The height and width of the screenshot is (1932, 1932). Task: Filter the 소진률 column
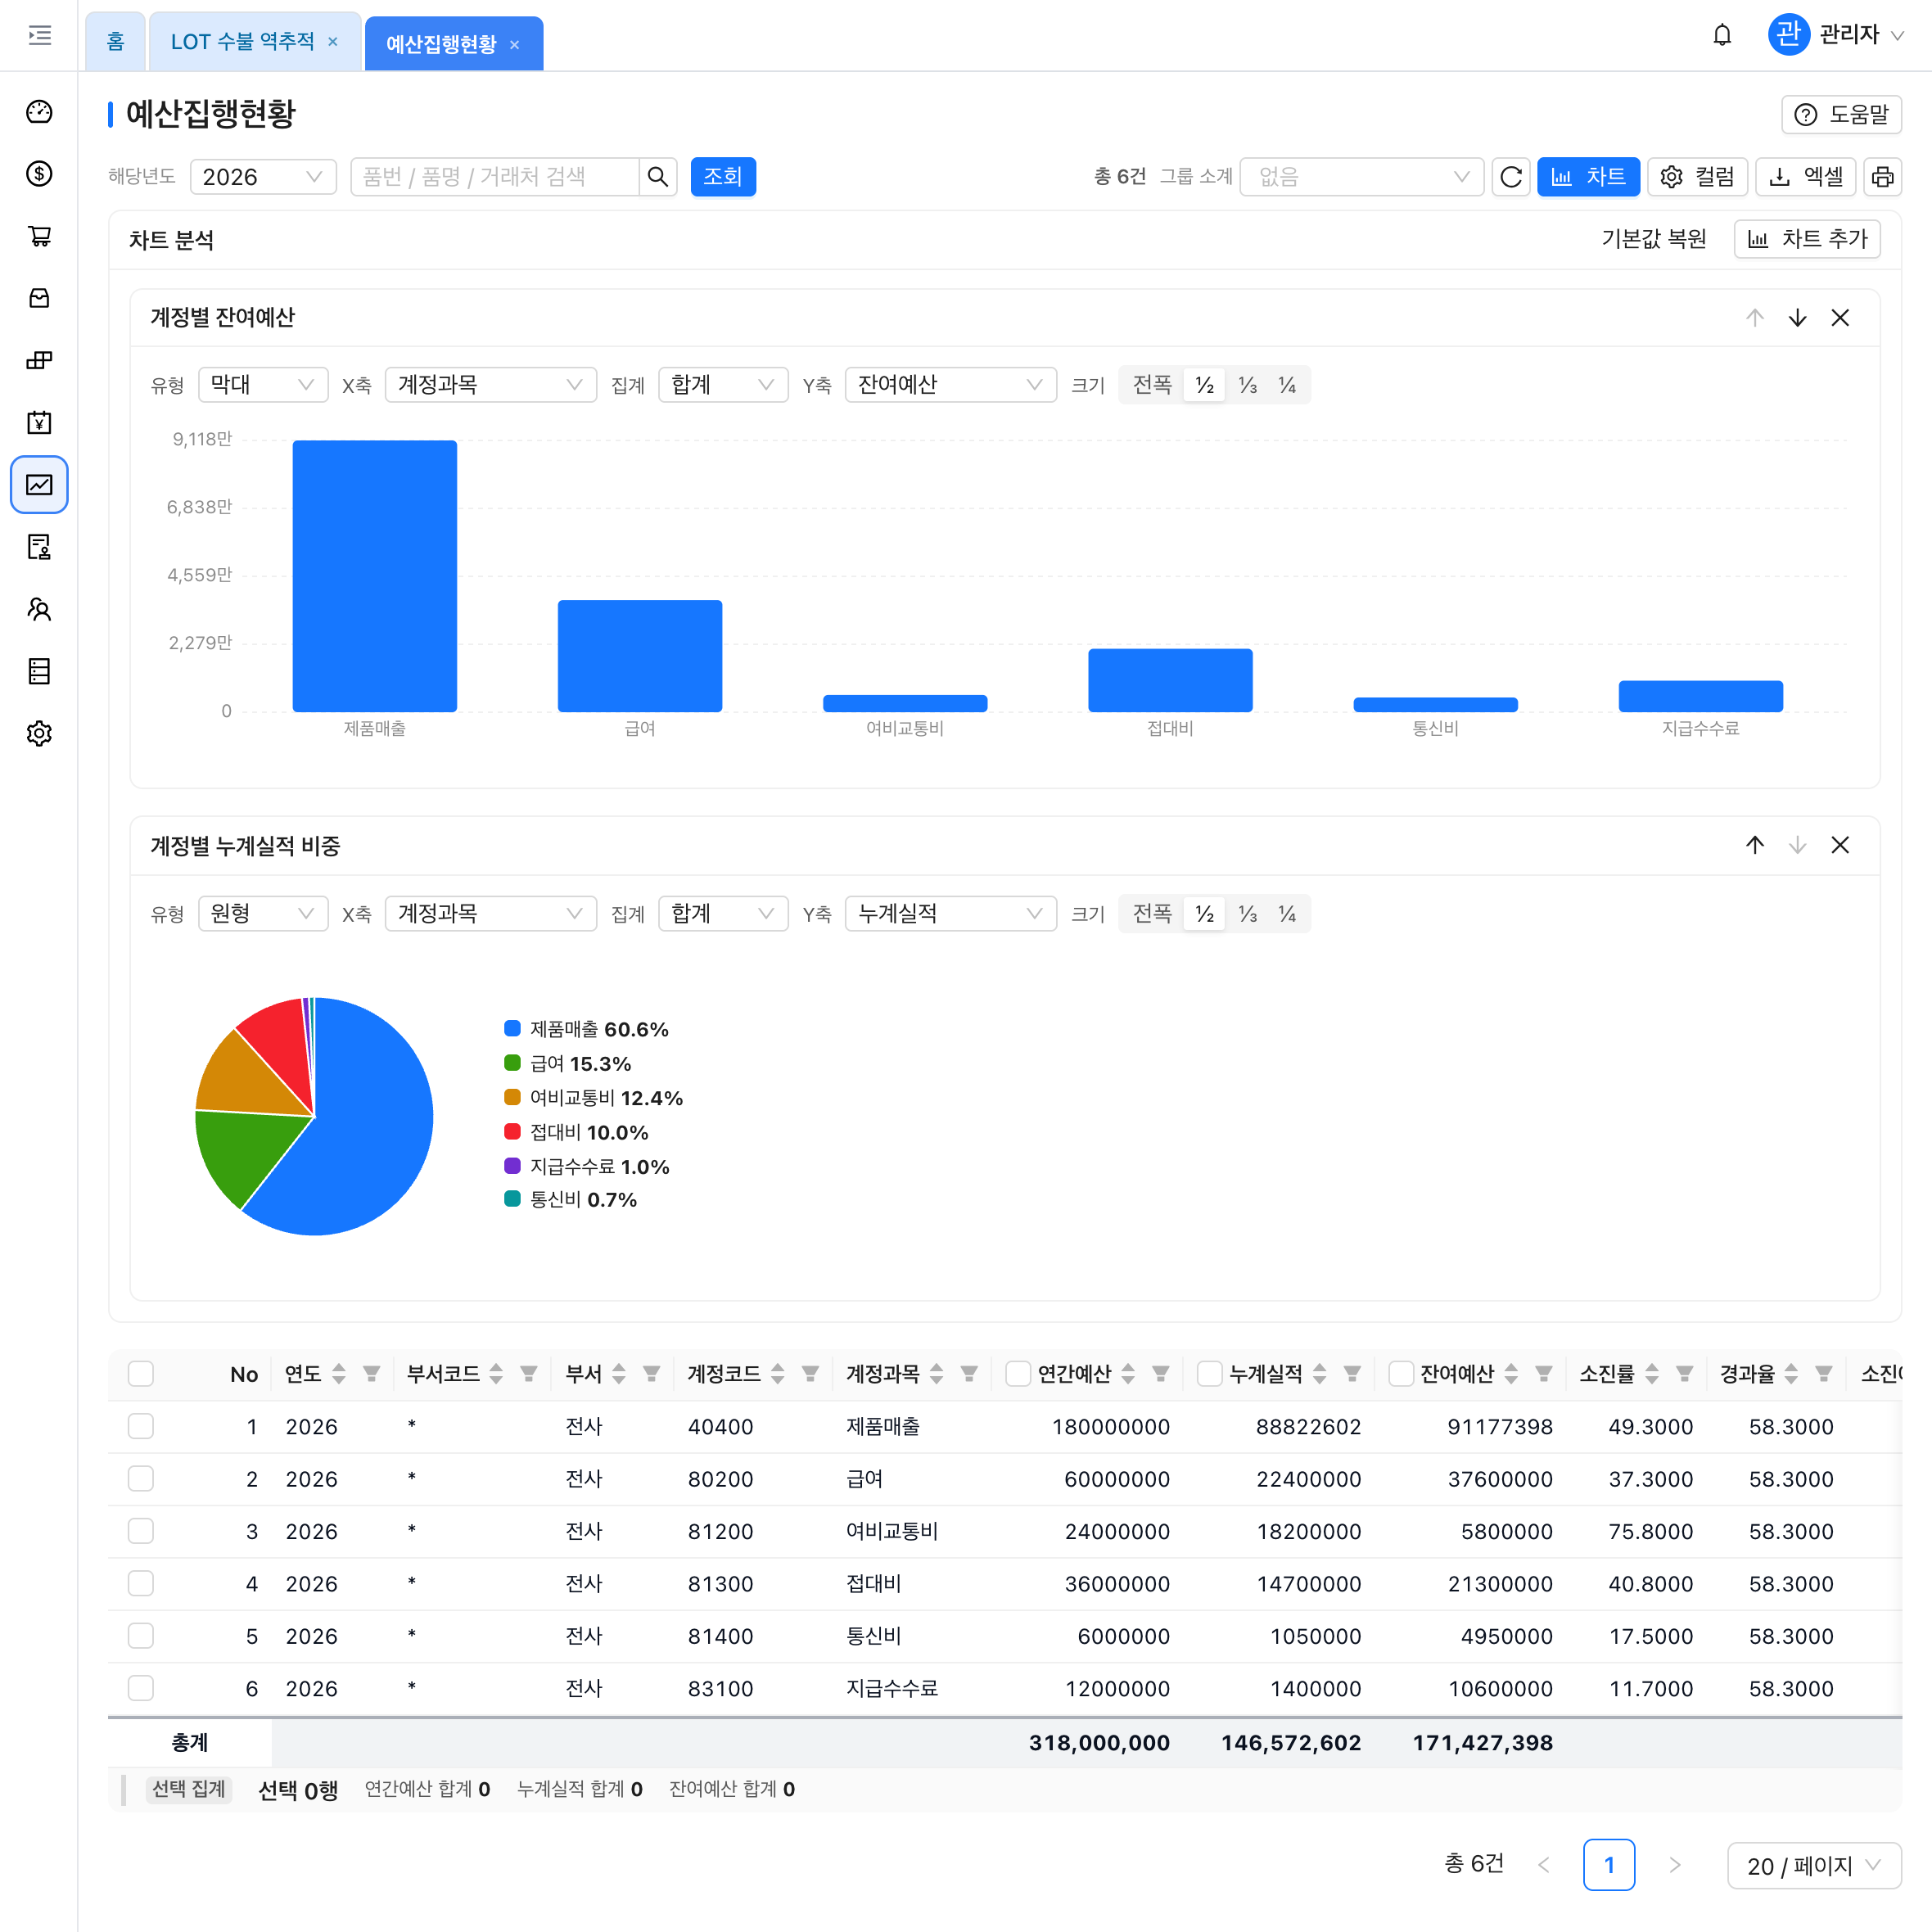click(1684, 1374)
